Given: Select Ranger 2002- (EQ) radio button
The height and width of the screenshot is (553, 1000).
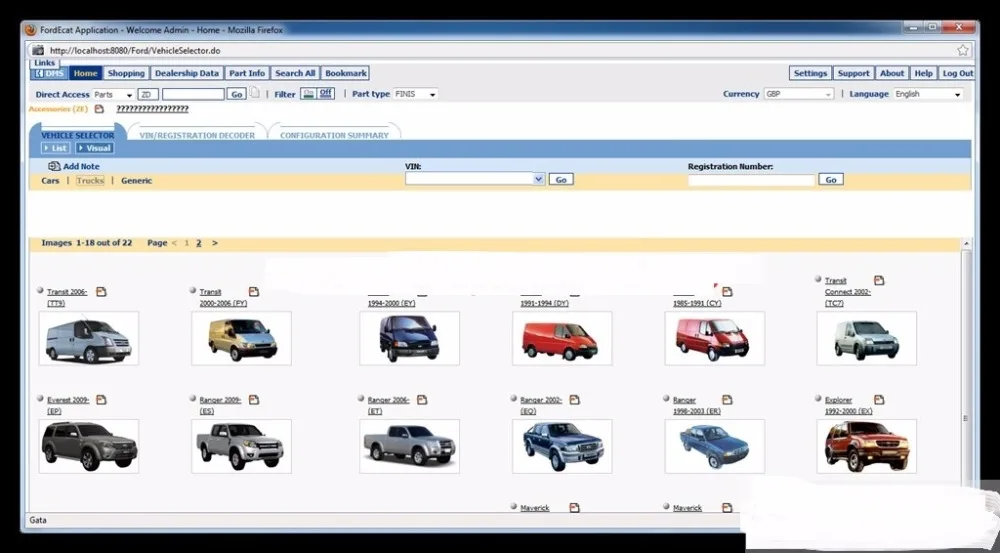Looking at the screenshot, I should pyautogui.click(x=513, y=398).
